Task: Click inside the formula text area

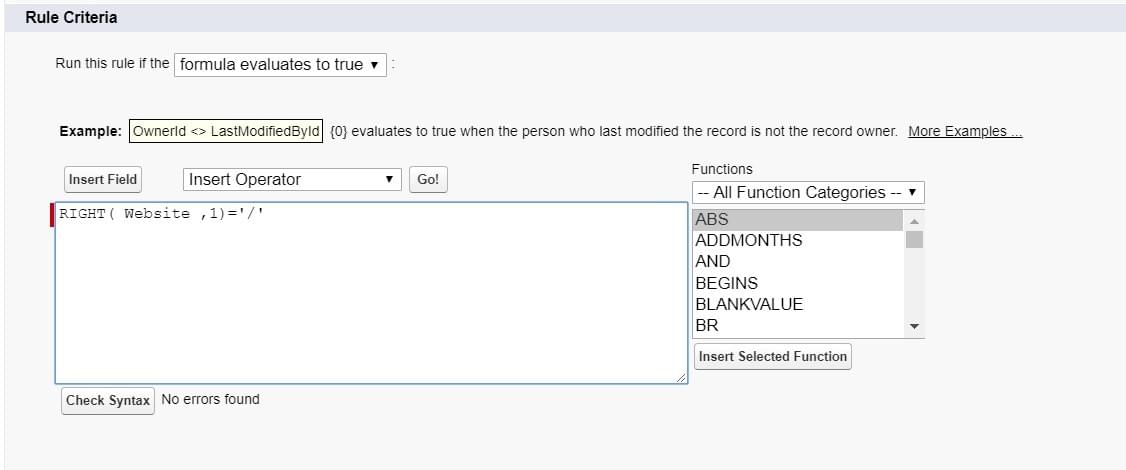Action: click(371, 292)
